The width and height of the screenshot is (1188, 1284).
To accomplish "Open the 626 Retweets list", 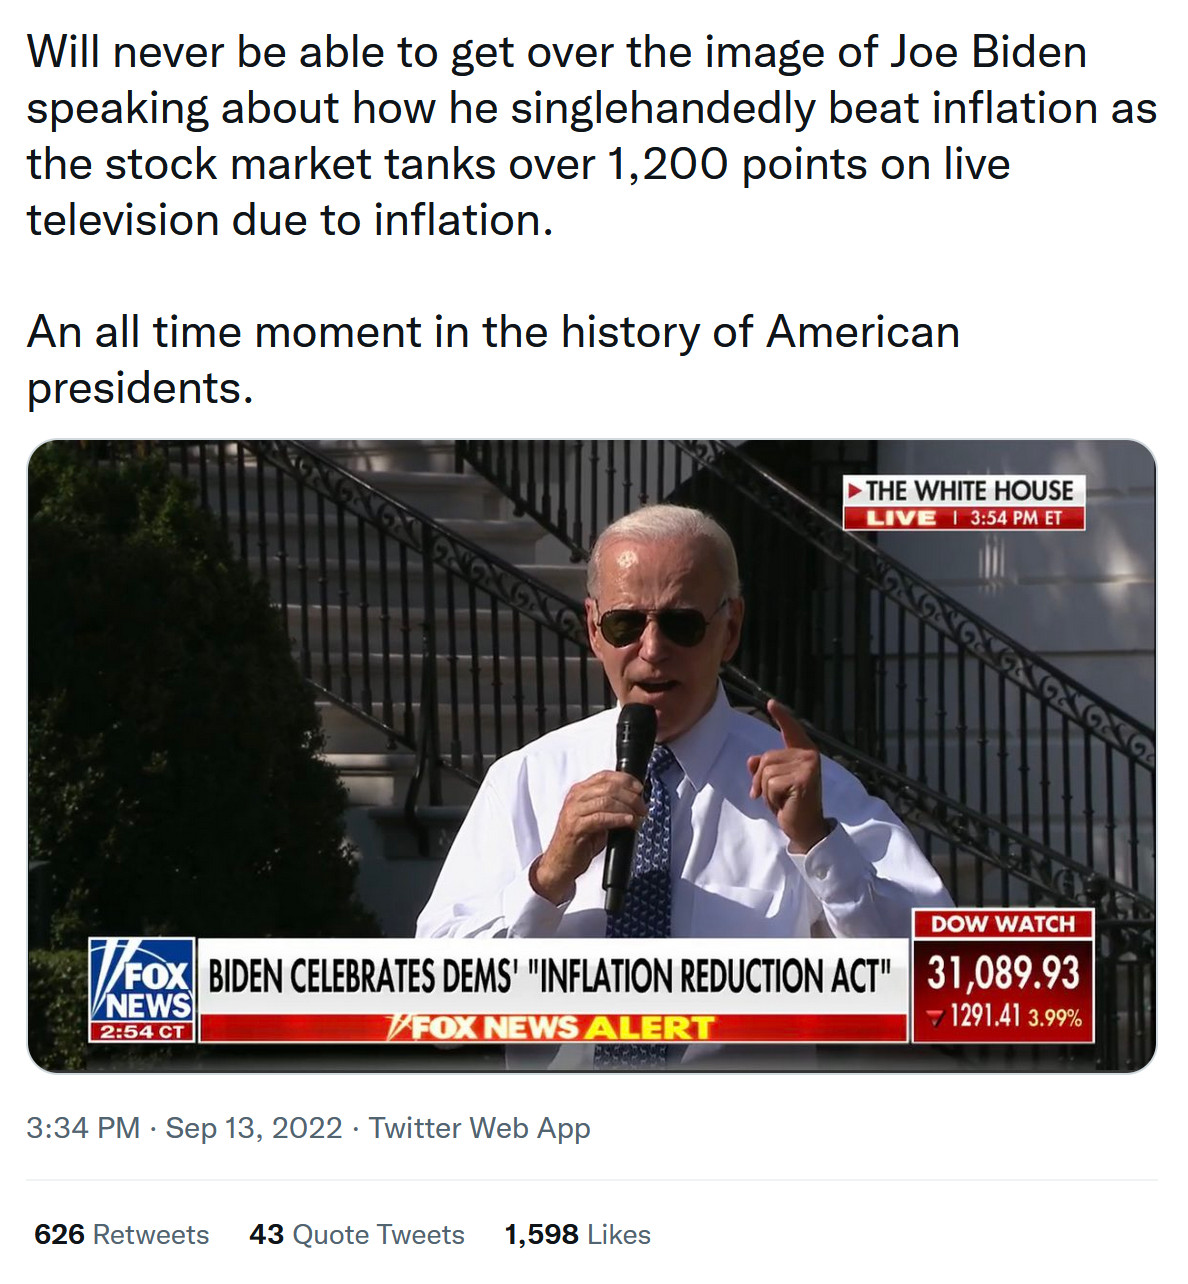I will [x=122, y=1235].
